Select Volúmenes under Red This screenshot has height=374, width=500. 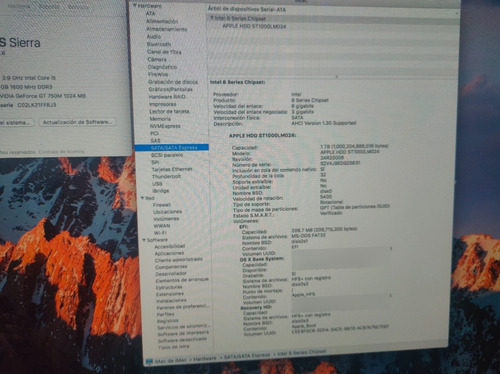click(x=166, y=219)
